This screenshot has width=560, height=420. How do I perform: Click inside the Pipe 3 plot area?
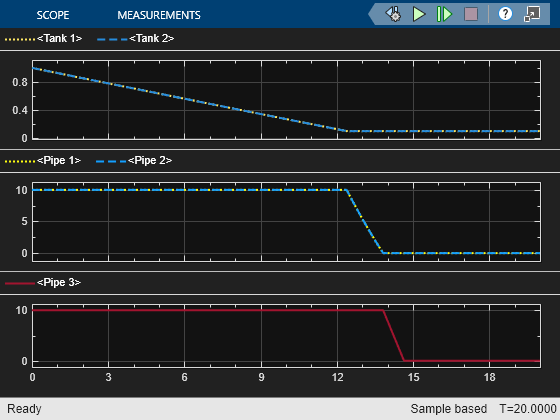pos(286,336)
